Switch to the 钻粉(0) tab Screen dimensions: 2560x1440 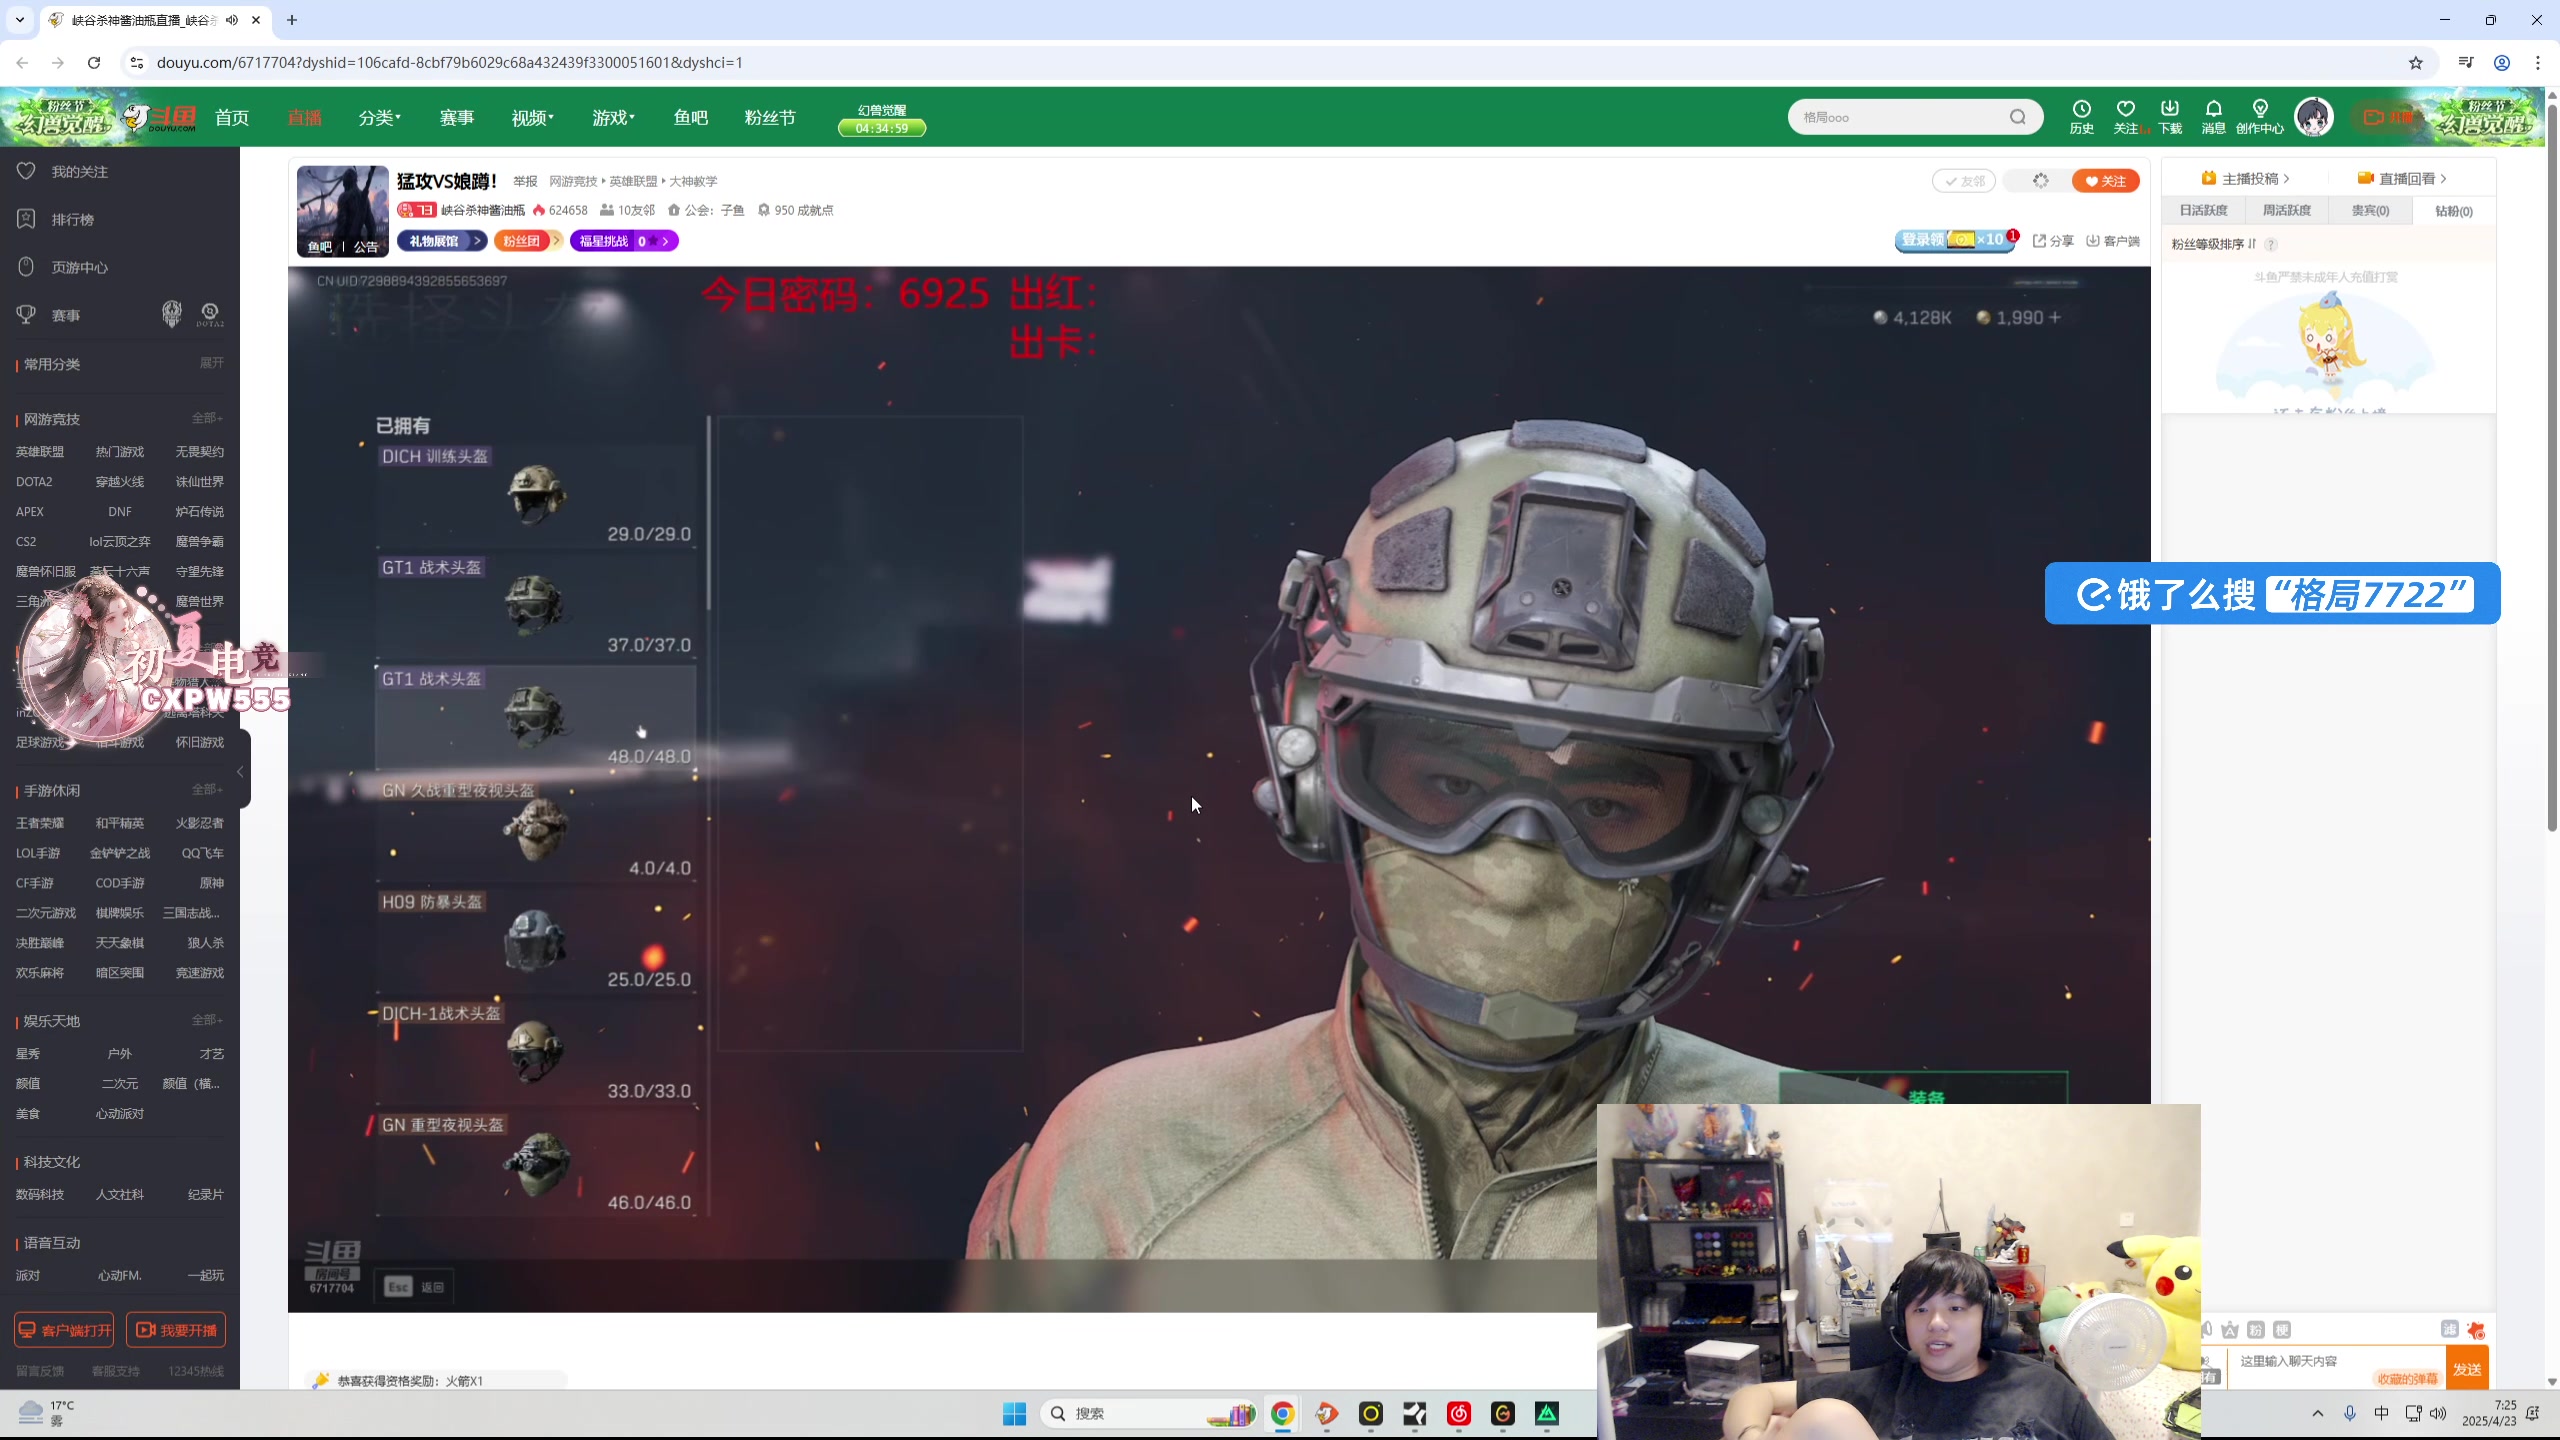click(2453, 211)
